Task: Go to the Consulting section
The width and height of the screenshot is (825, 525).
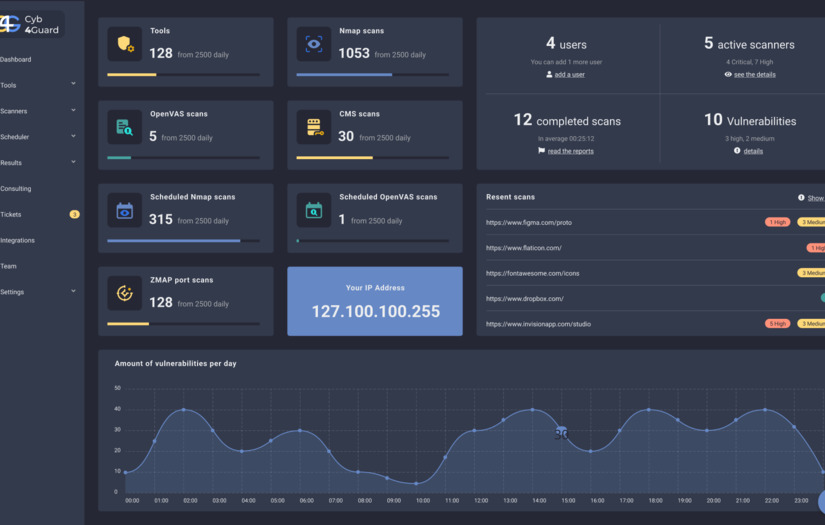Action: tap(16, 189)
